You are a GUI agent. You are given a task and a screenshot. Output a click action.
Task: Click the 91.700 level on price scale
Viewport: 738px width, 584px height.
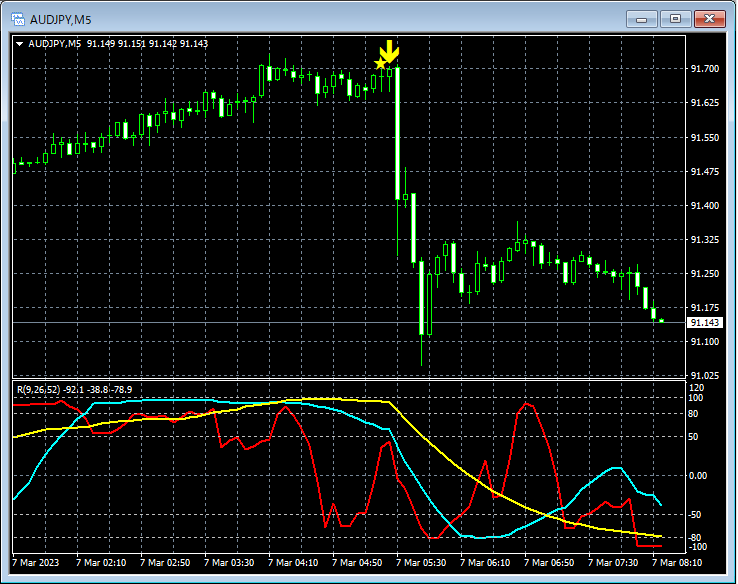coord(705,69)
